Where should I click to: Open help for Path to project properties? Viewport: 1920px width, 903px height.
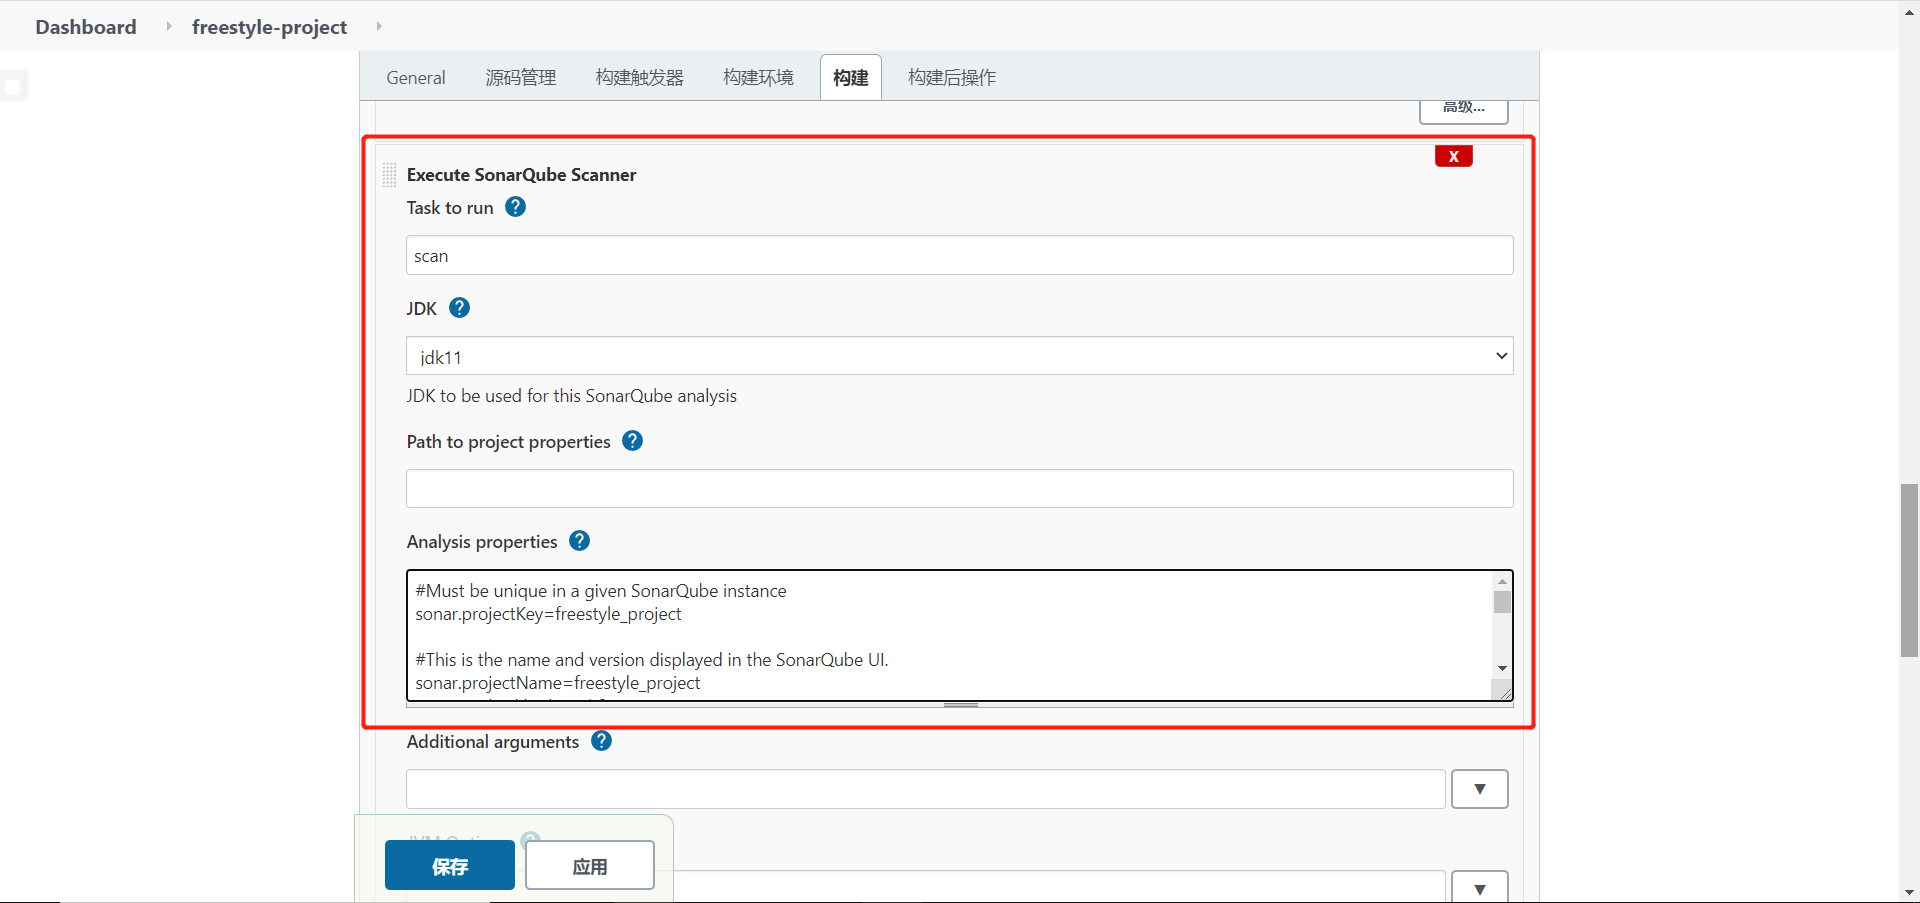coord(632,441)
